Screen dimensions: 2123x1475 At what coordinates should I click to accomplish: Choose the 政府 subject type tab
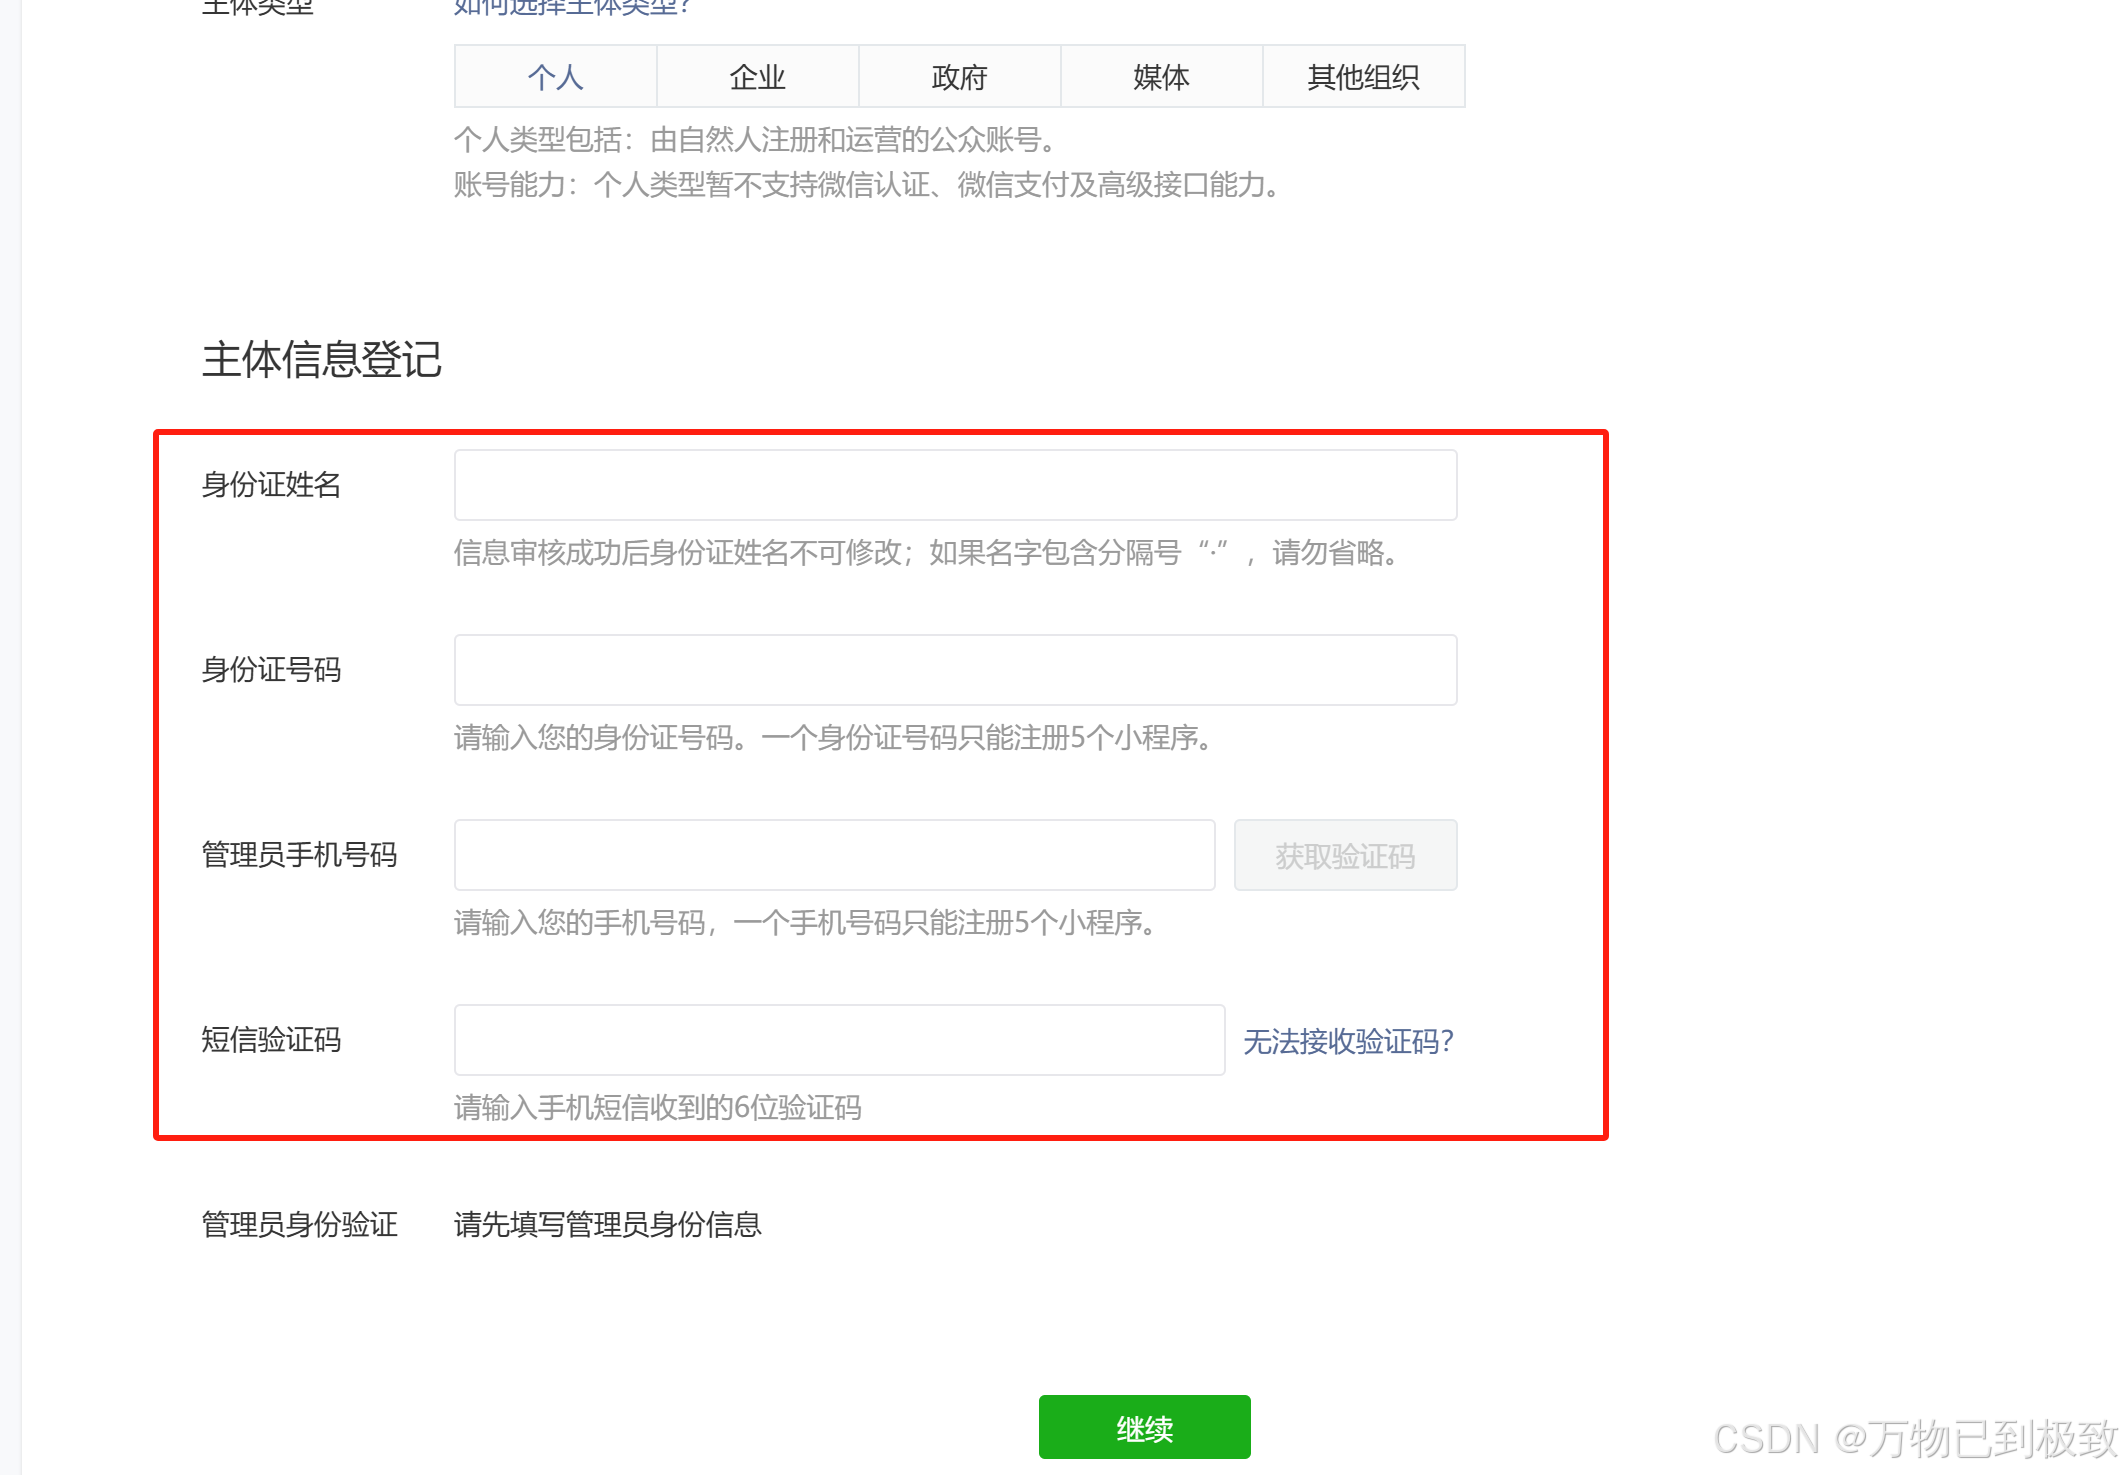point(959,77)
